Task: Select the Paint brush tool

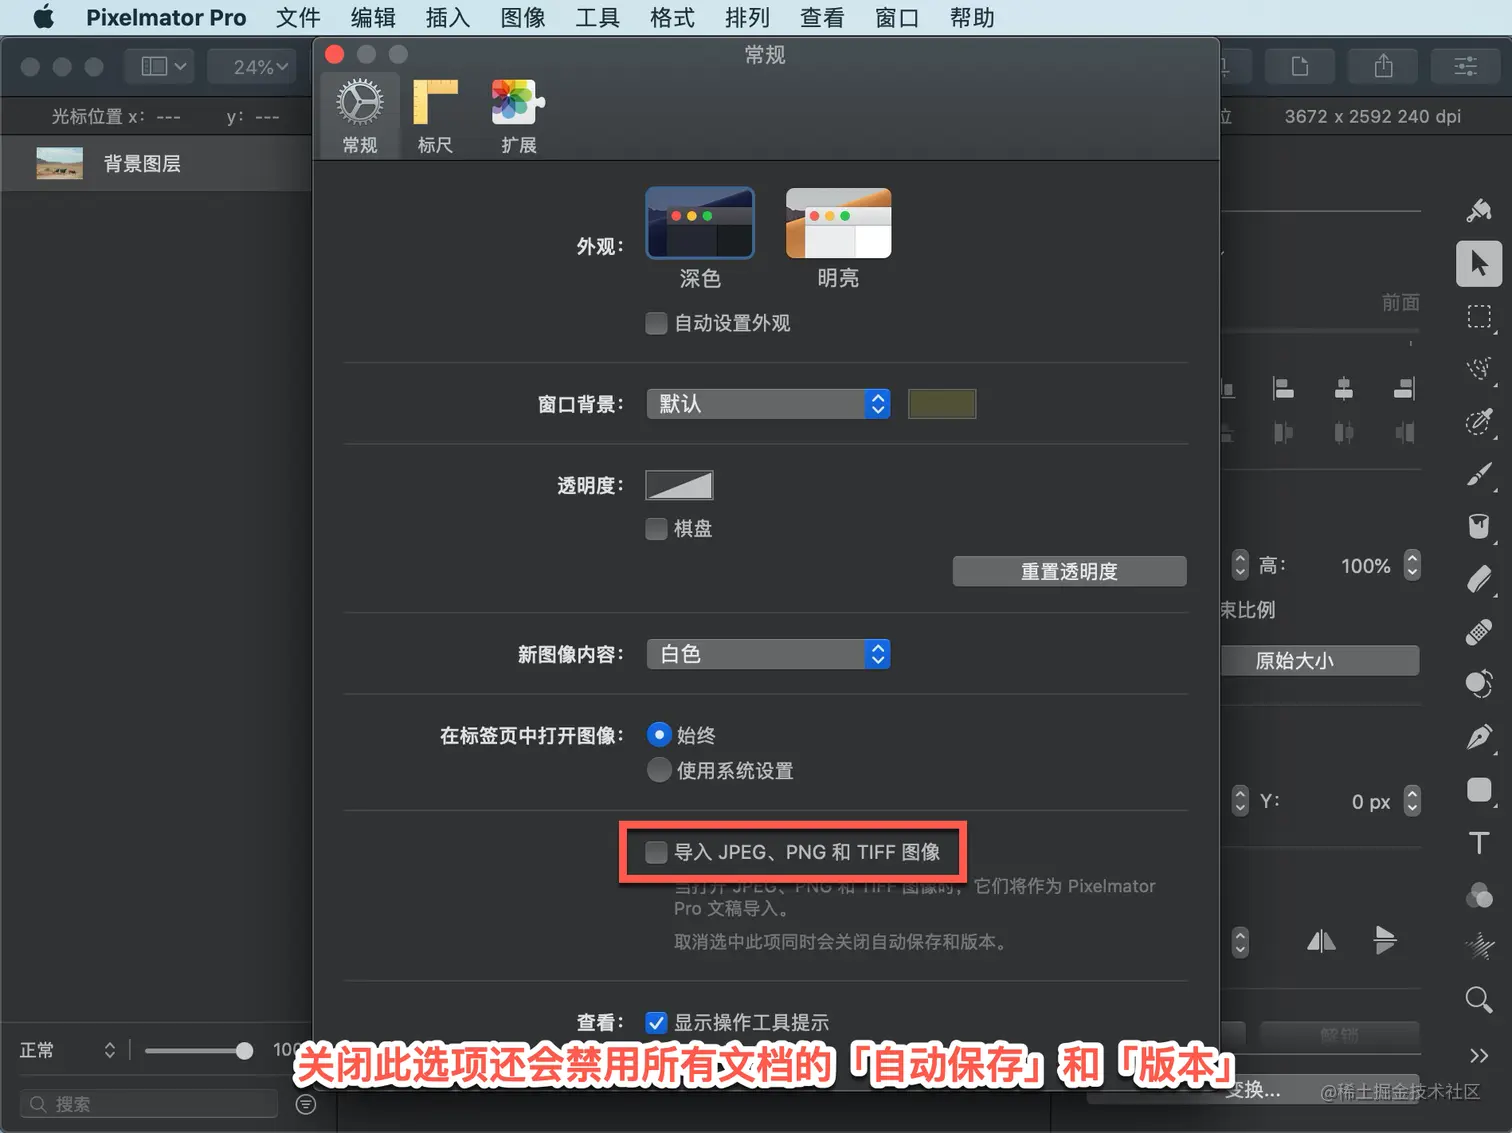Action: coord(1479,474)
